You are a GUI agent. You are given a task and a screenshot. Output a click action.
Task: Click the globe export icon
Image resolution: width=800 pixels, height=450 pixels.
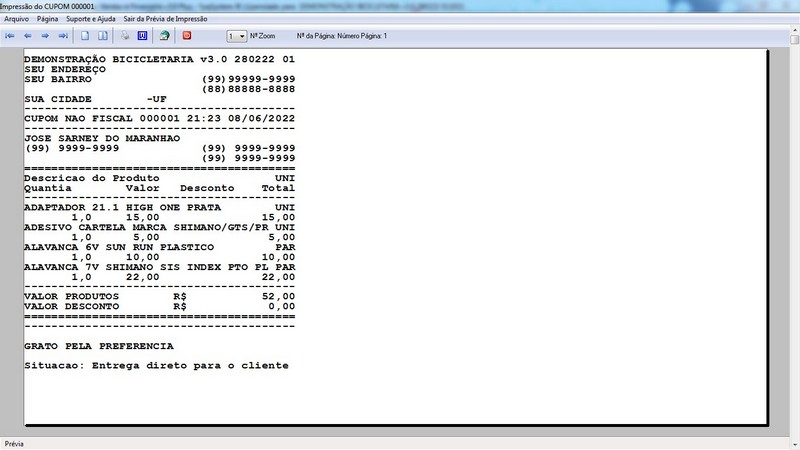164,36
